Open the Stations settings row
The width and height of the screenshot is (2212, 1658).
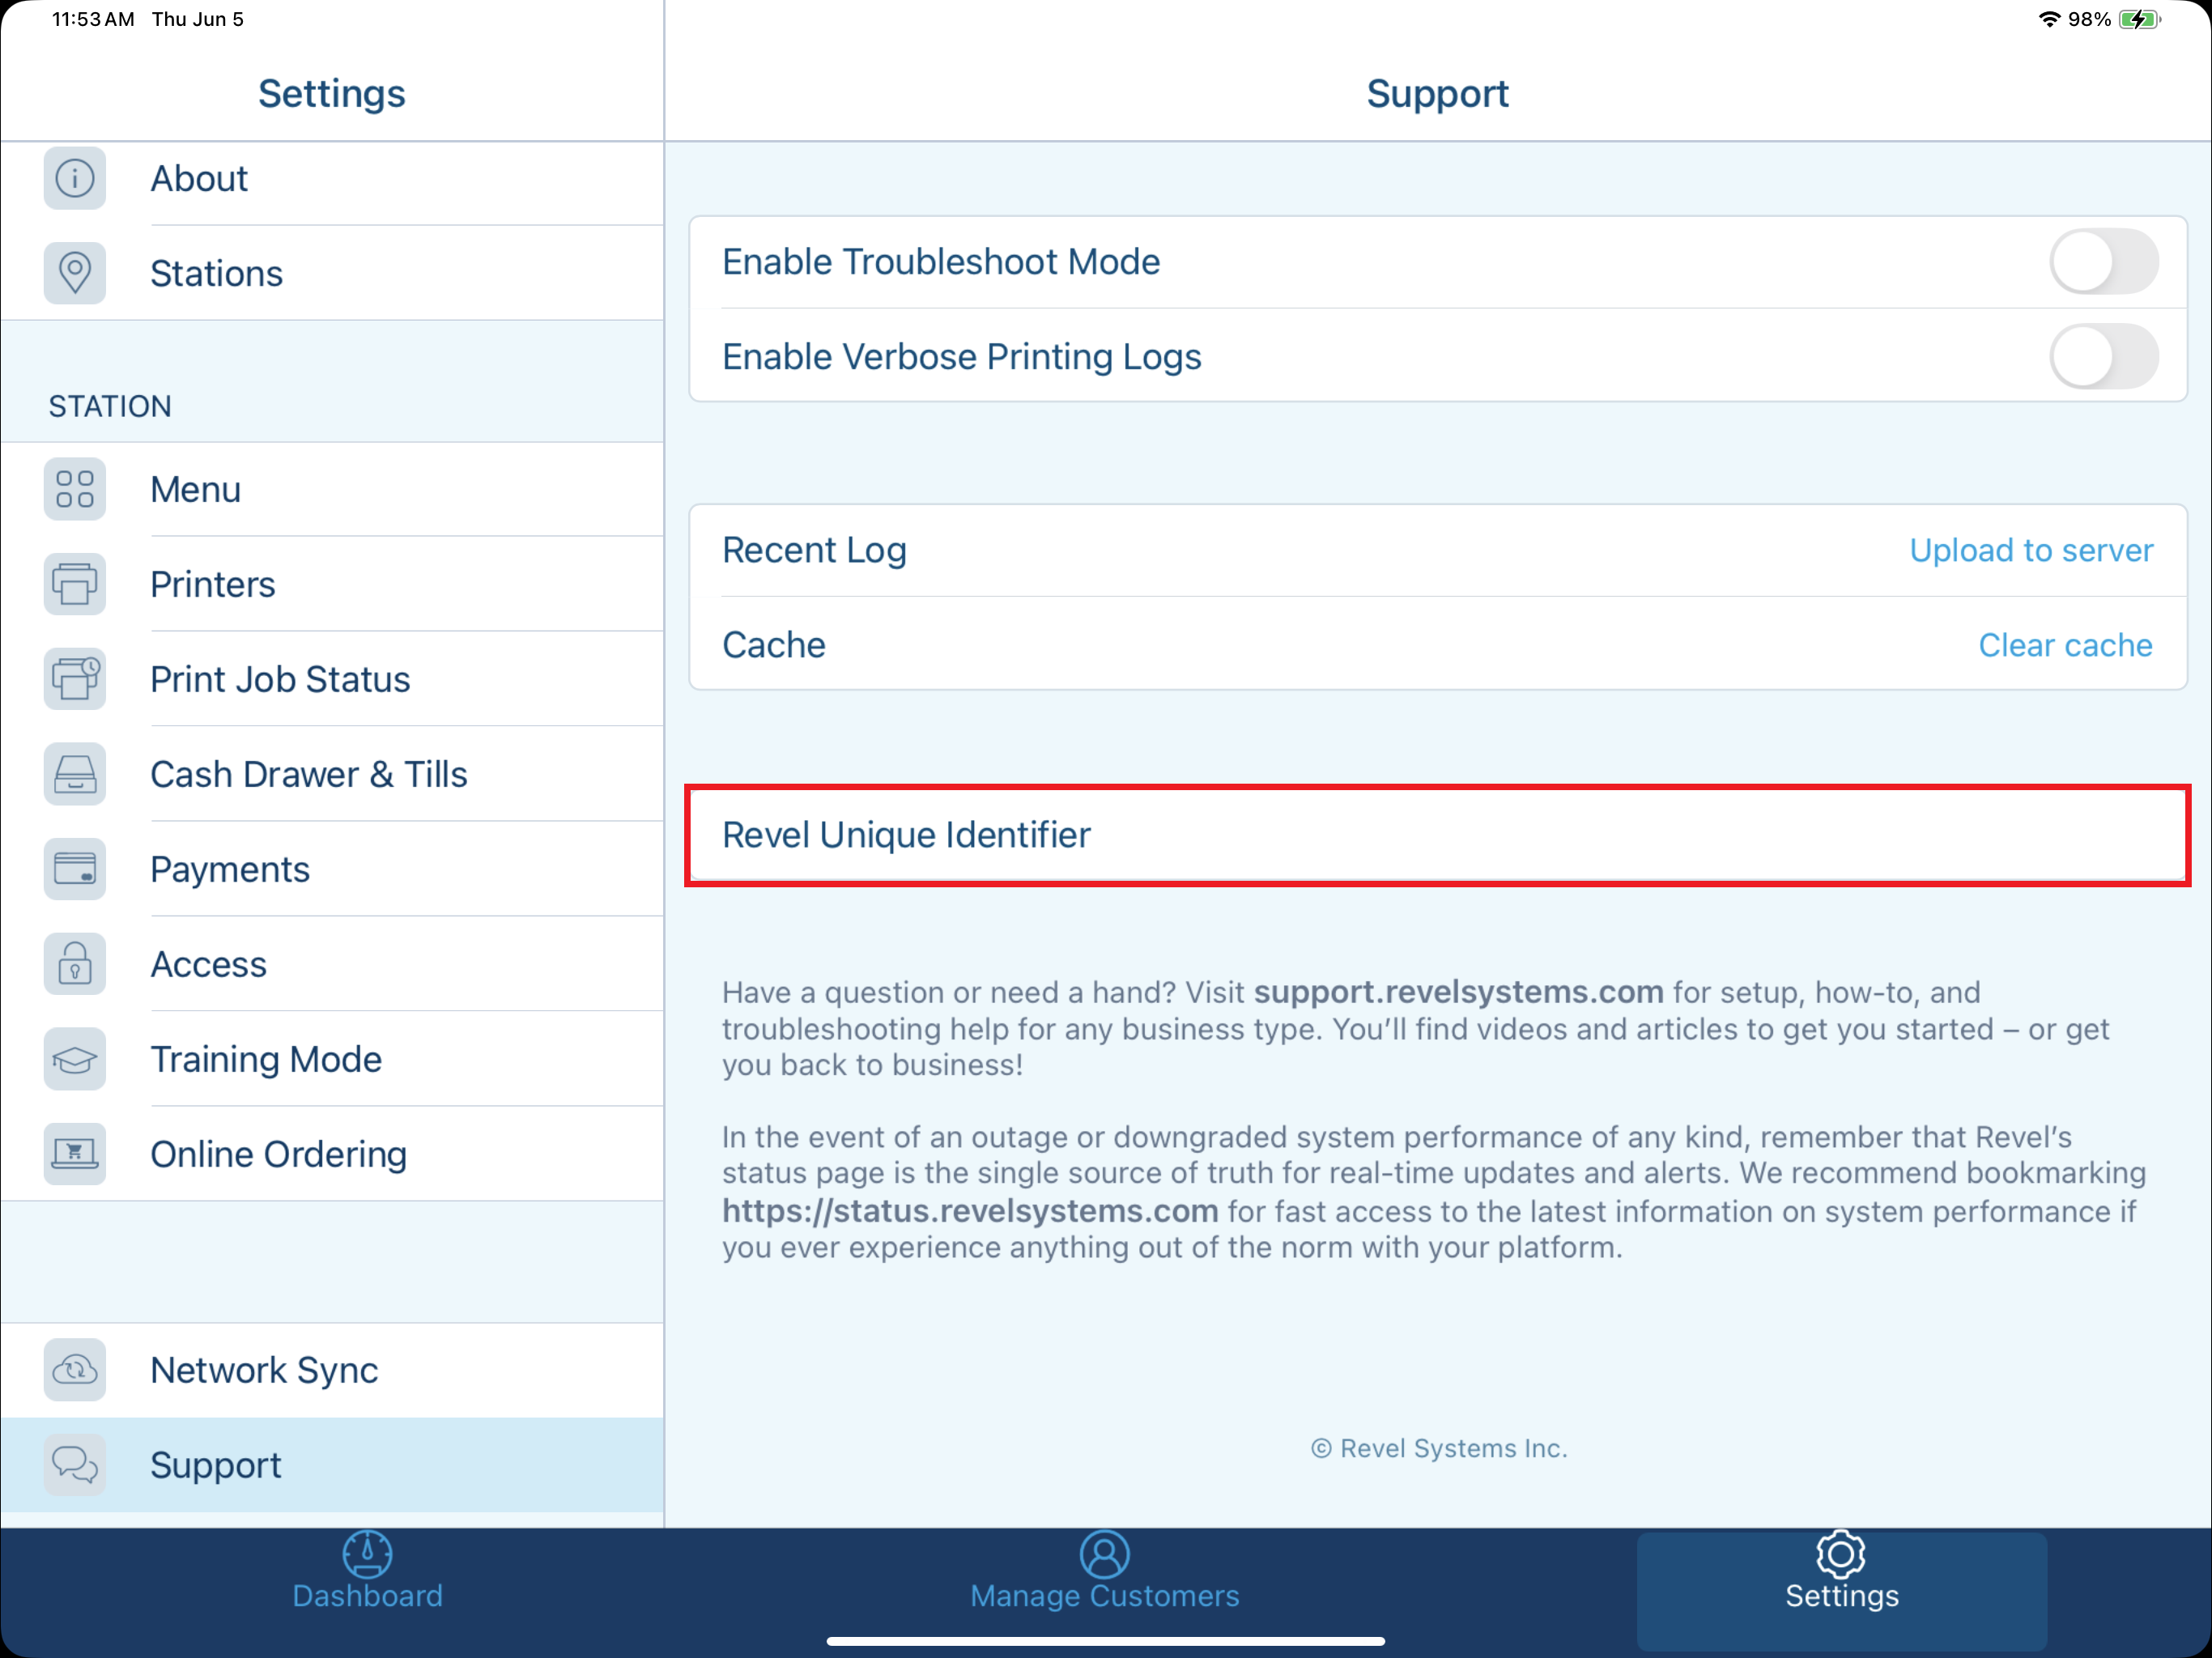[332, 273]
